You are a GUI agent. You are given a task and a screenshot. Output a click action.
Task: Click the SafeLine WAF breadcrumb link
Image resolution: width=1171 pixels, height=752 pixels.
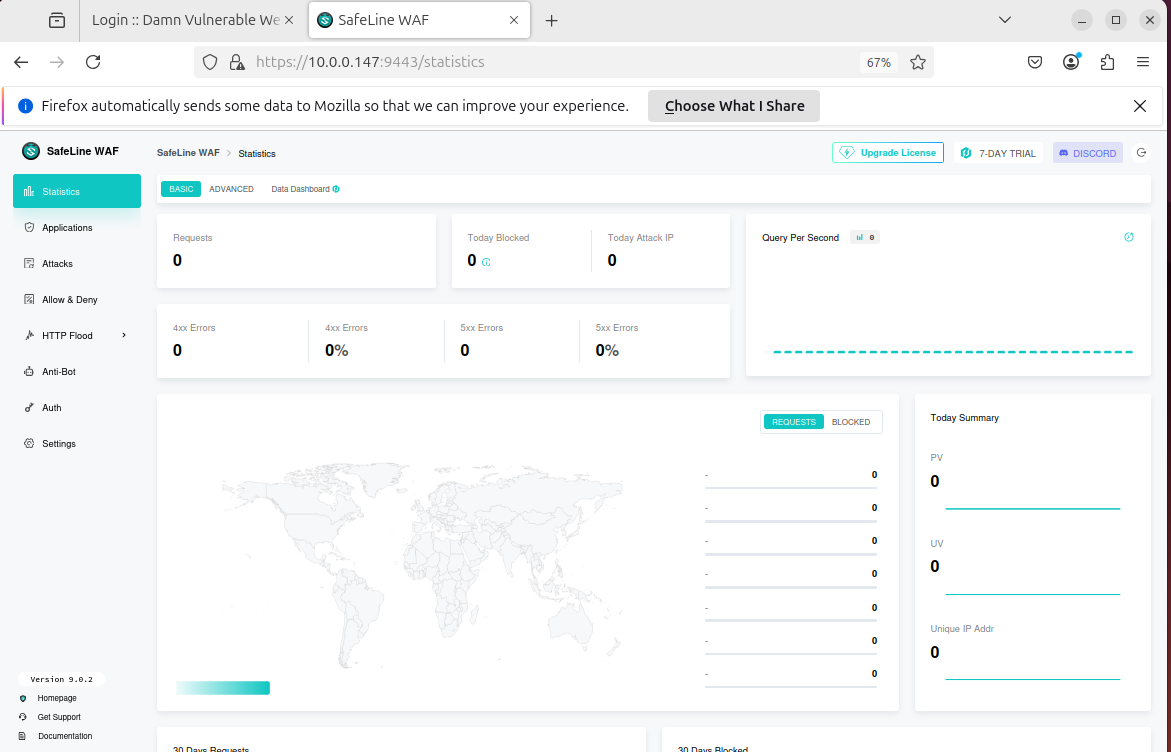click(188, 153)
